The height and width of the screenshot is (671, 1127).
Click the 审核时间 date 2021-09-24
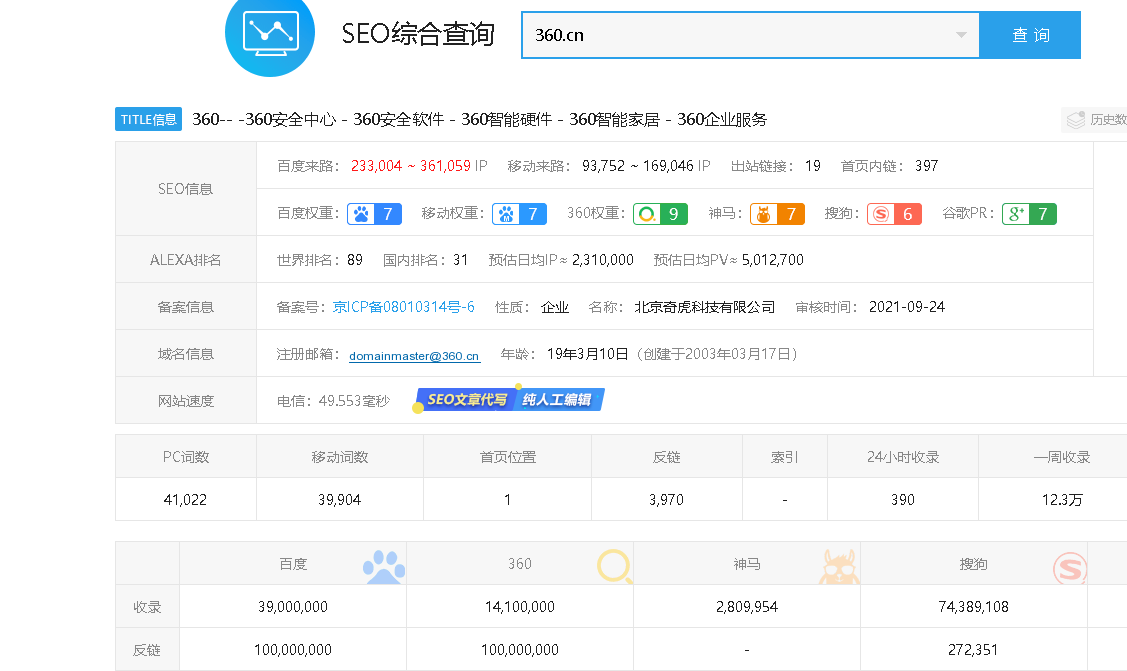point(906,307)
